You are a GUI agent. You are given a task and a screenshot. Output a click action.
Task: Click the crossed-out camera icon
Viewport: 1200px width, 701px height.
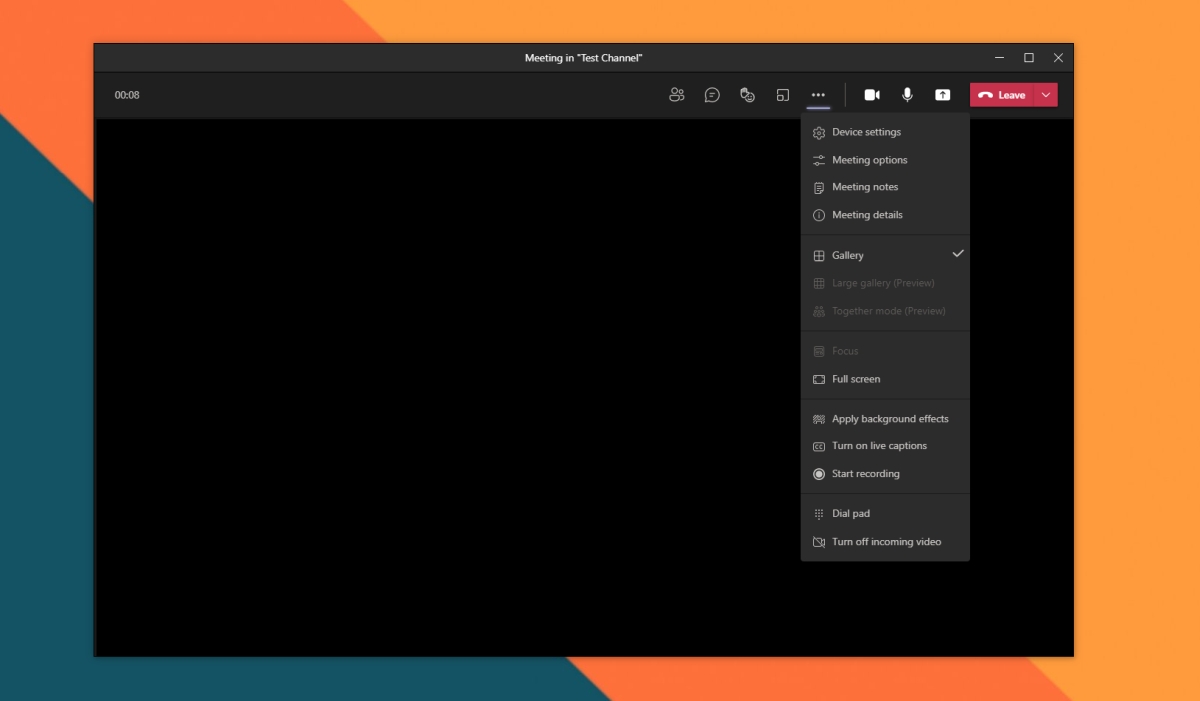[x=819, y=542]
